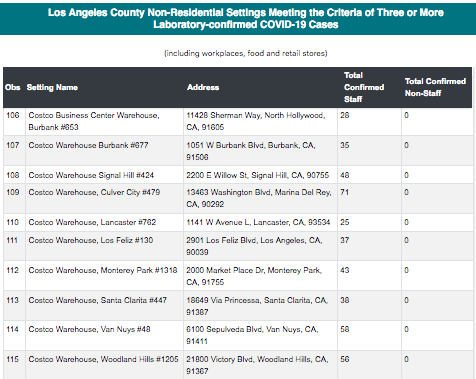The image size is (476, 379).
Task: Click observation number 115
Action: 13,359
